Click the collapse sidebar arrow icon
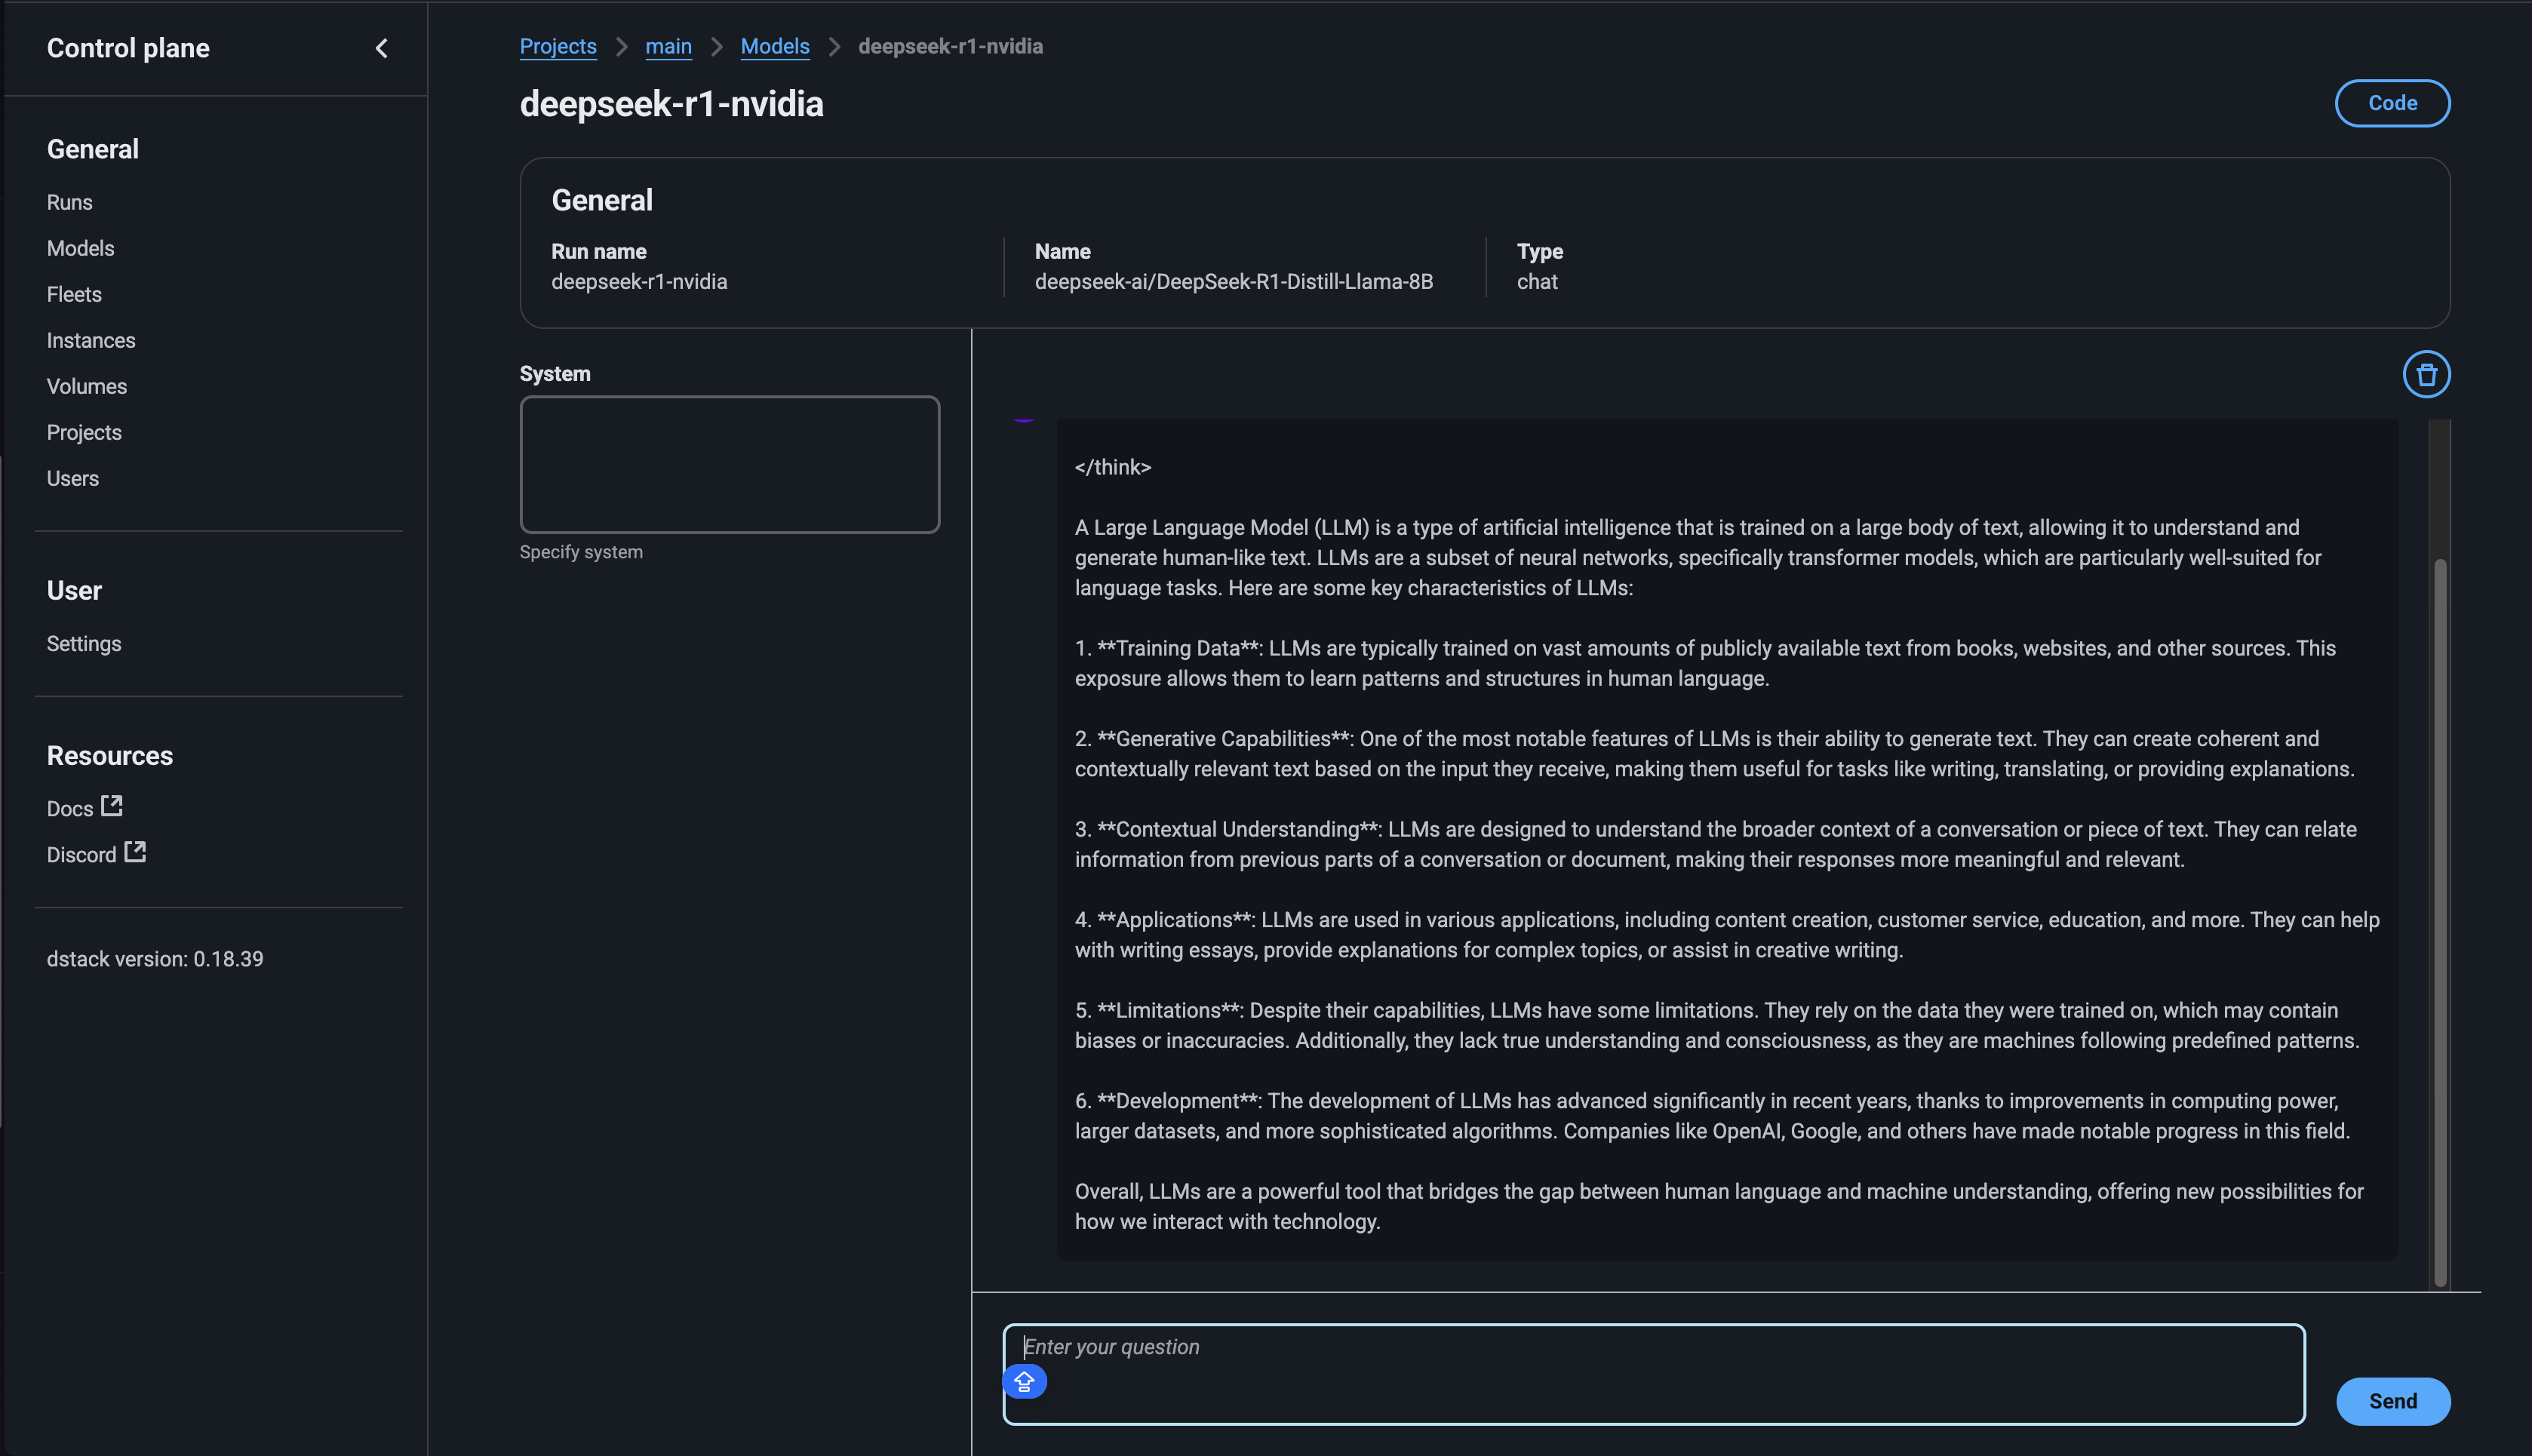The height and width of the screenshot is (1456, 2532). pyautogui.click(x=379, y=47)
